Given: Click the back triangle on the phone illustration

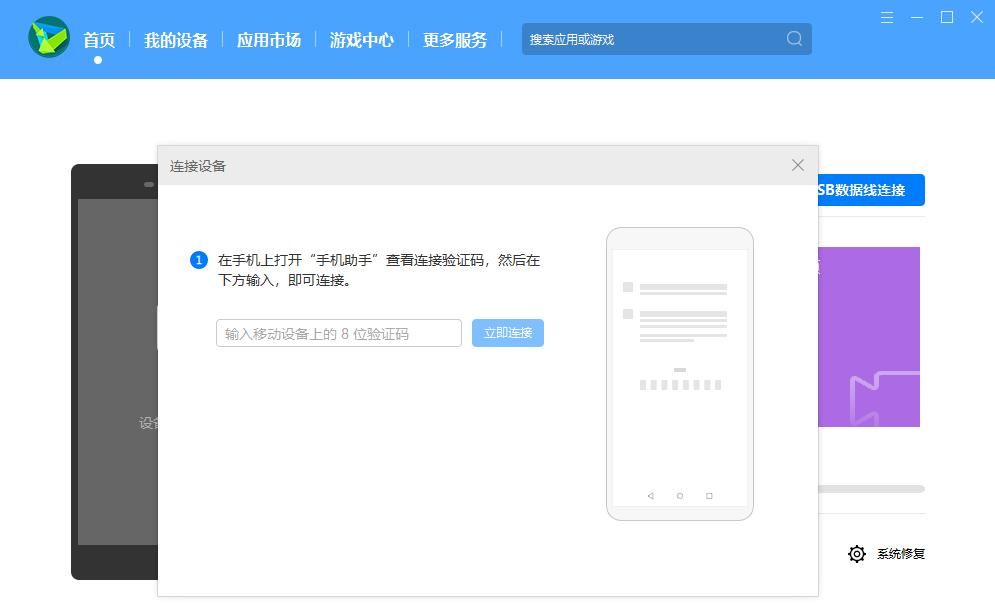Looking at the screenshot, I should [x=651, y=495].
